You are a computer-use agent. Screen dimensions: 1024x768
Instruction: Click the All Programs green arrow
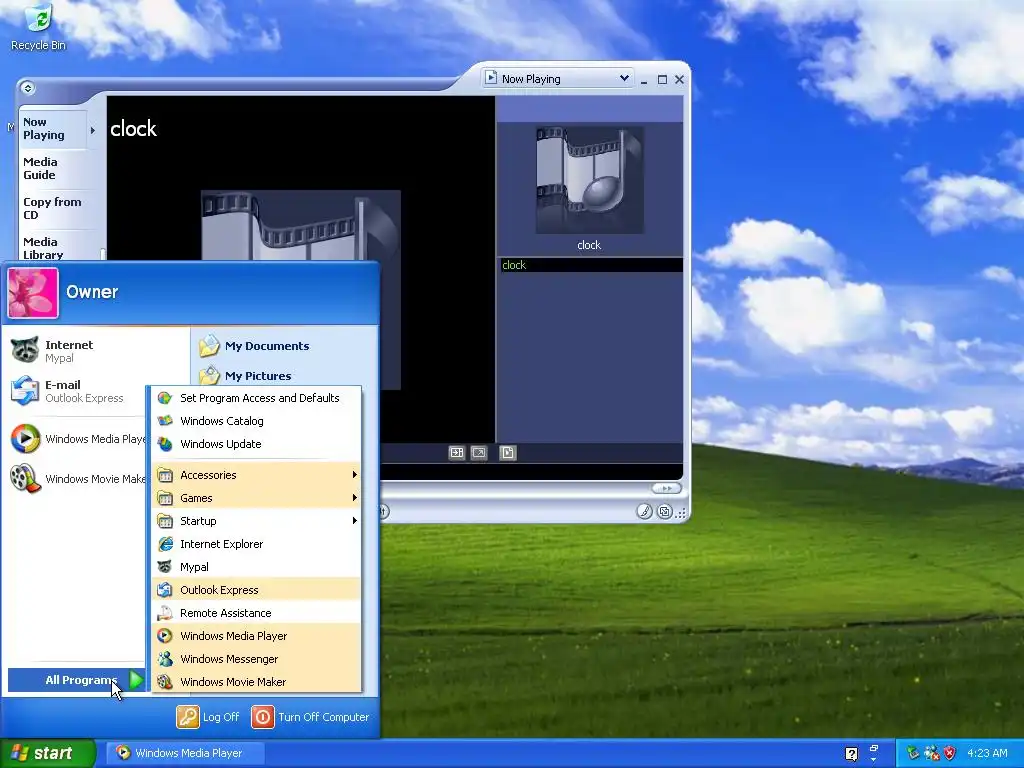136,680
